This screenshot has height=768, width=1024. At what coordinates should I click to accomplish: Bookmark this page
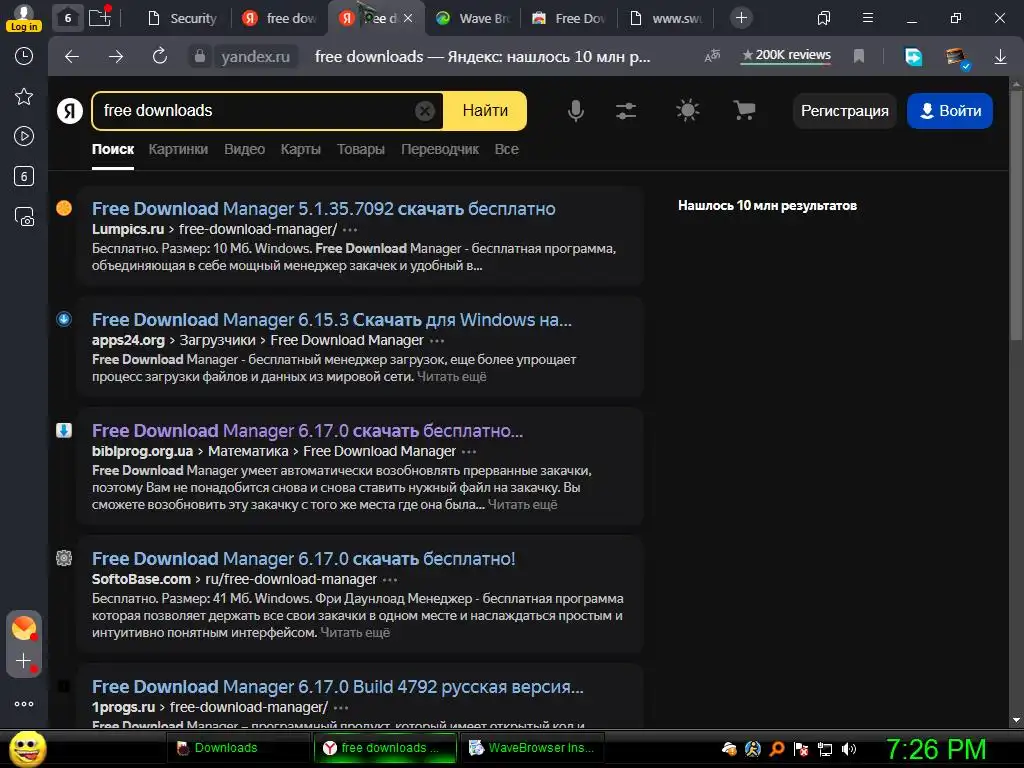pos(859,56)
